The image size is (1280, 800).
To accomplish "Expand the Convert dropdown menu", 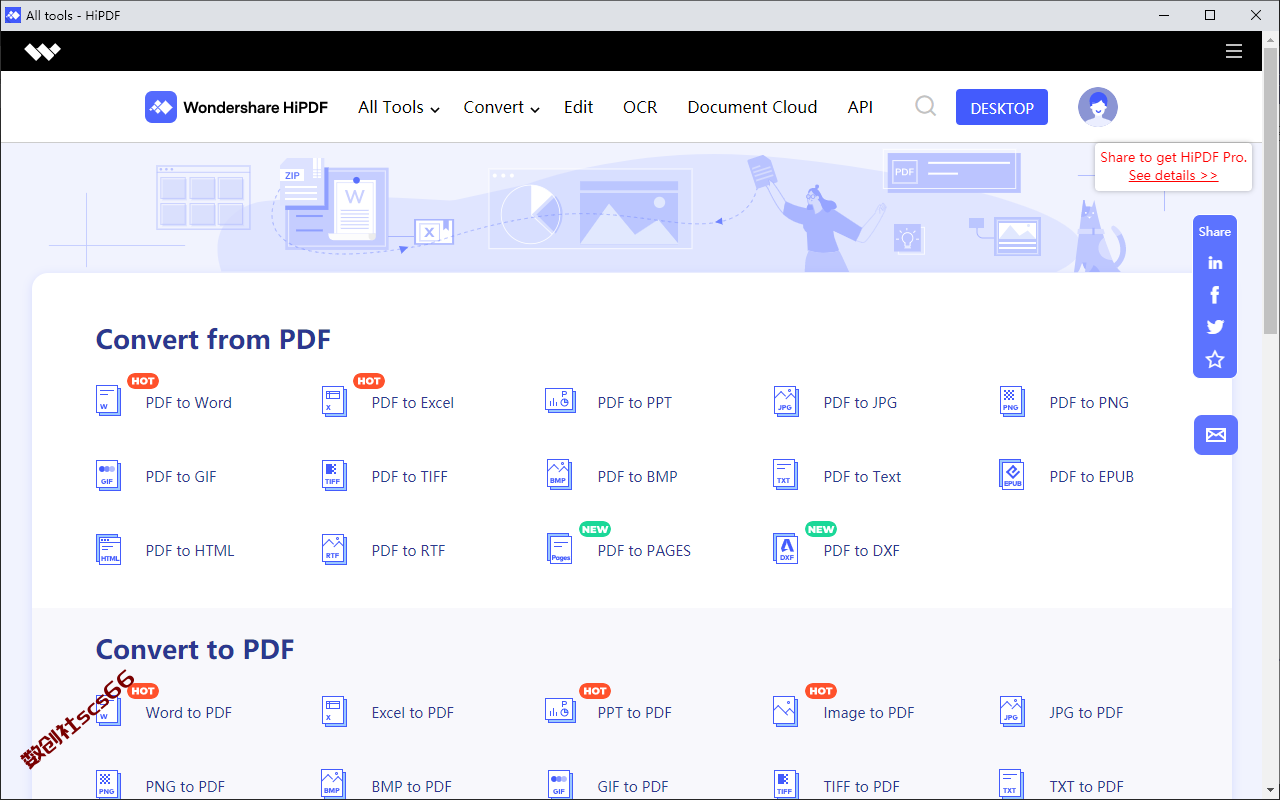I will (502, 107).
